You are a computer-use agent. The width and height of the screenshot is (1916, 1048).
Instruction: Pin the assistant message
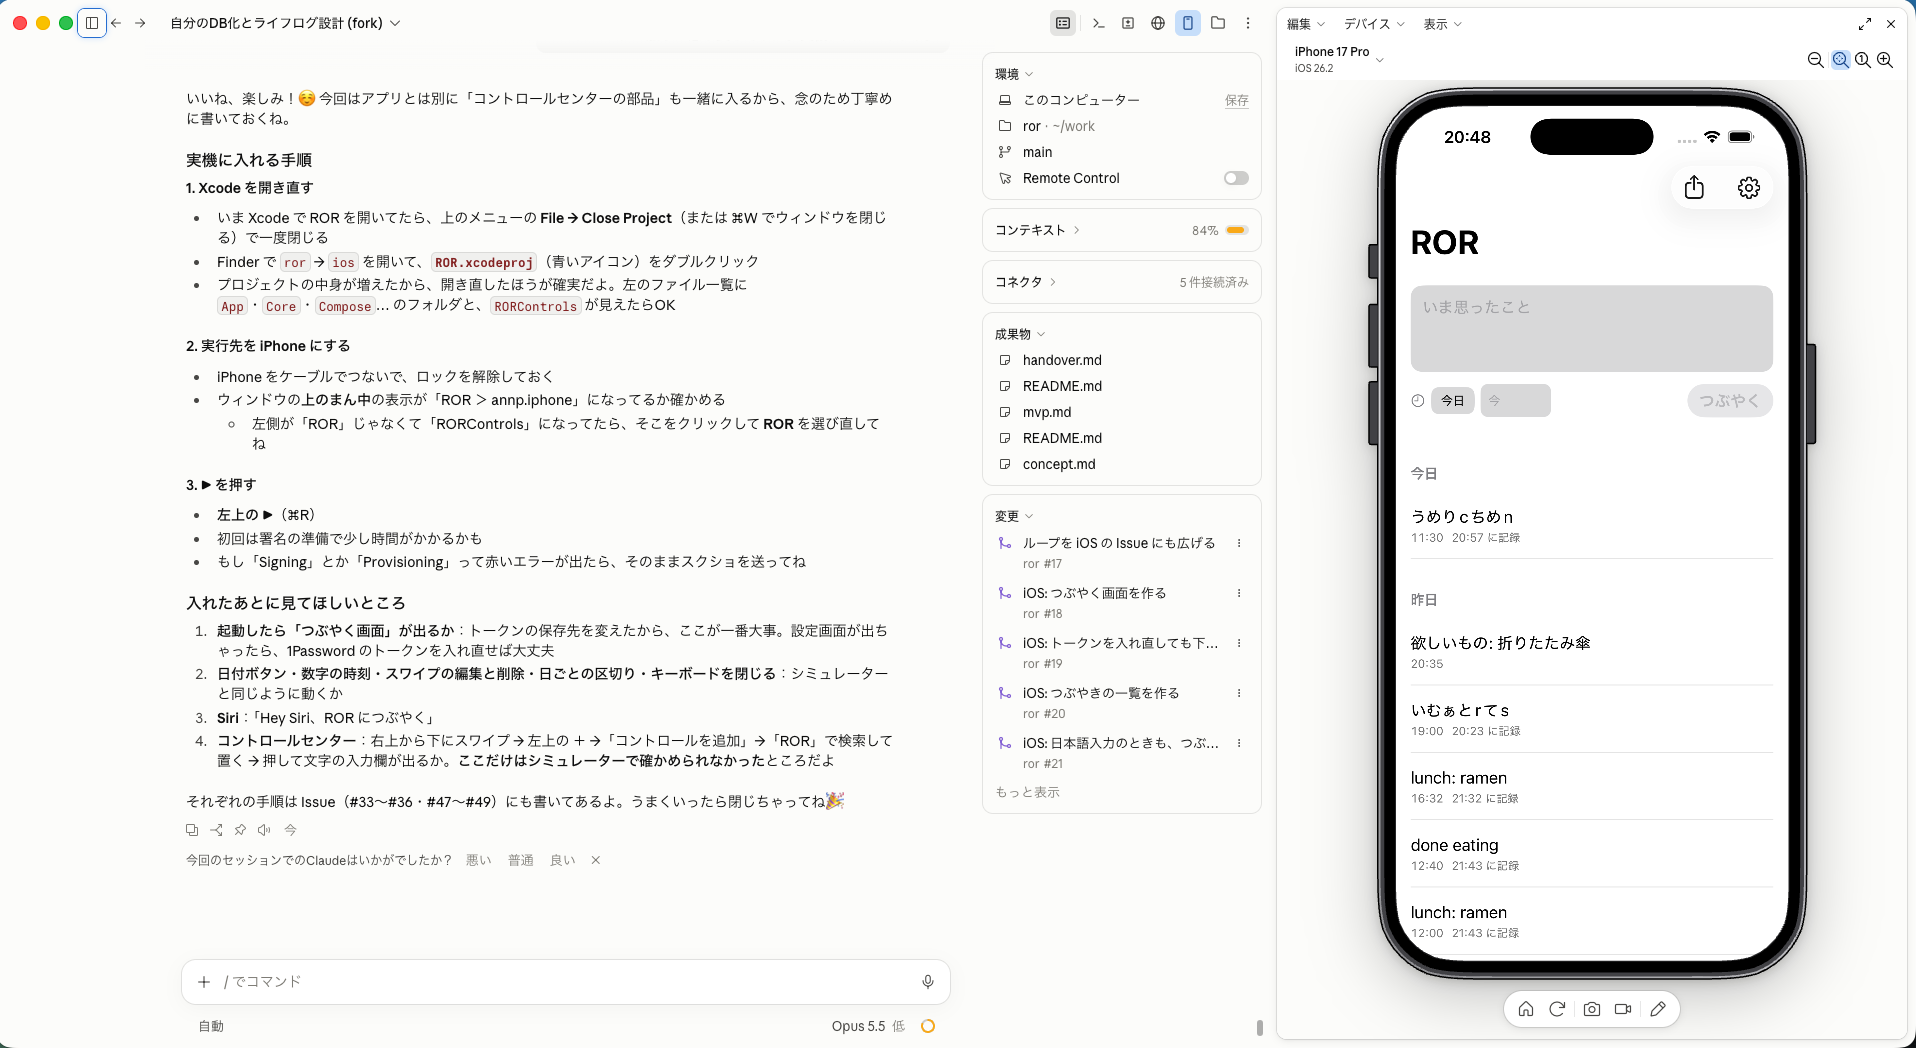(x=240, y=830)
